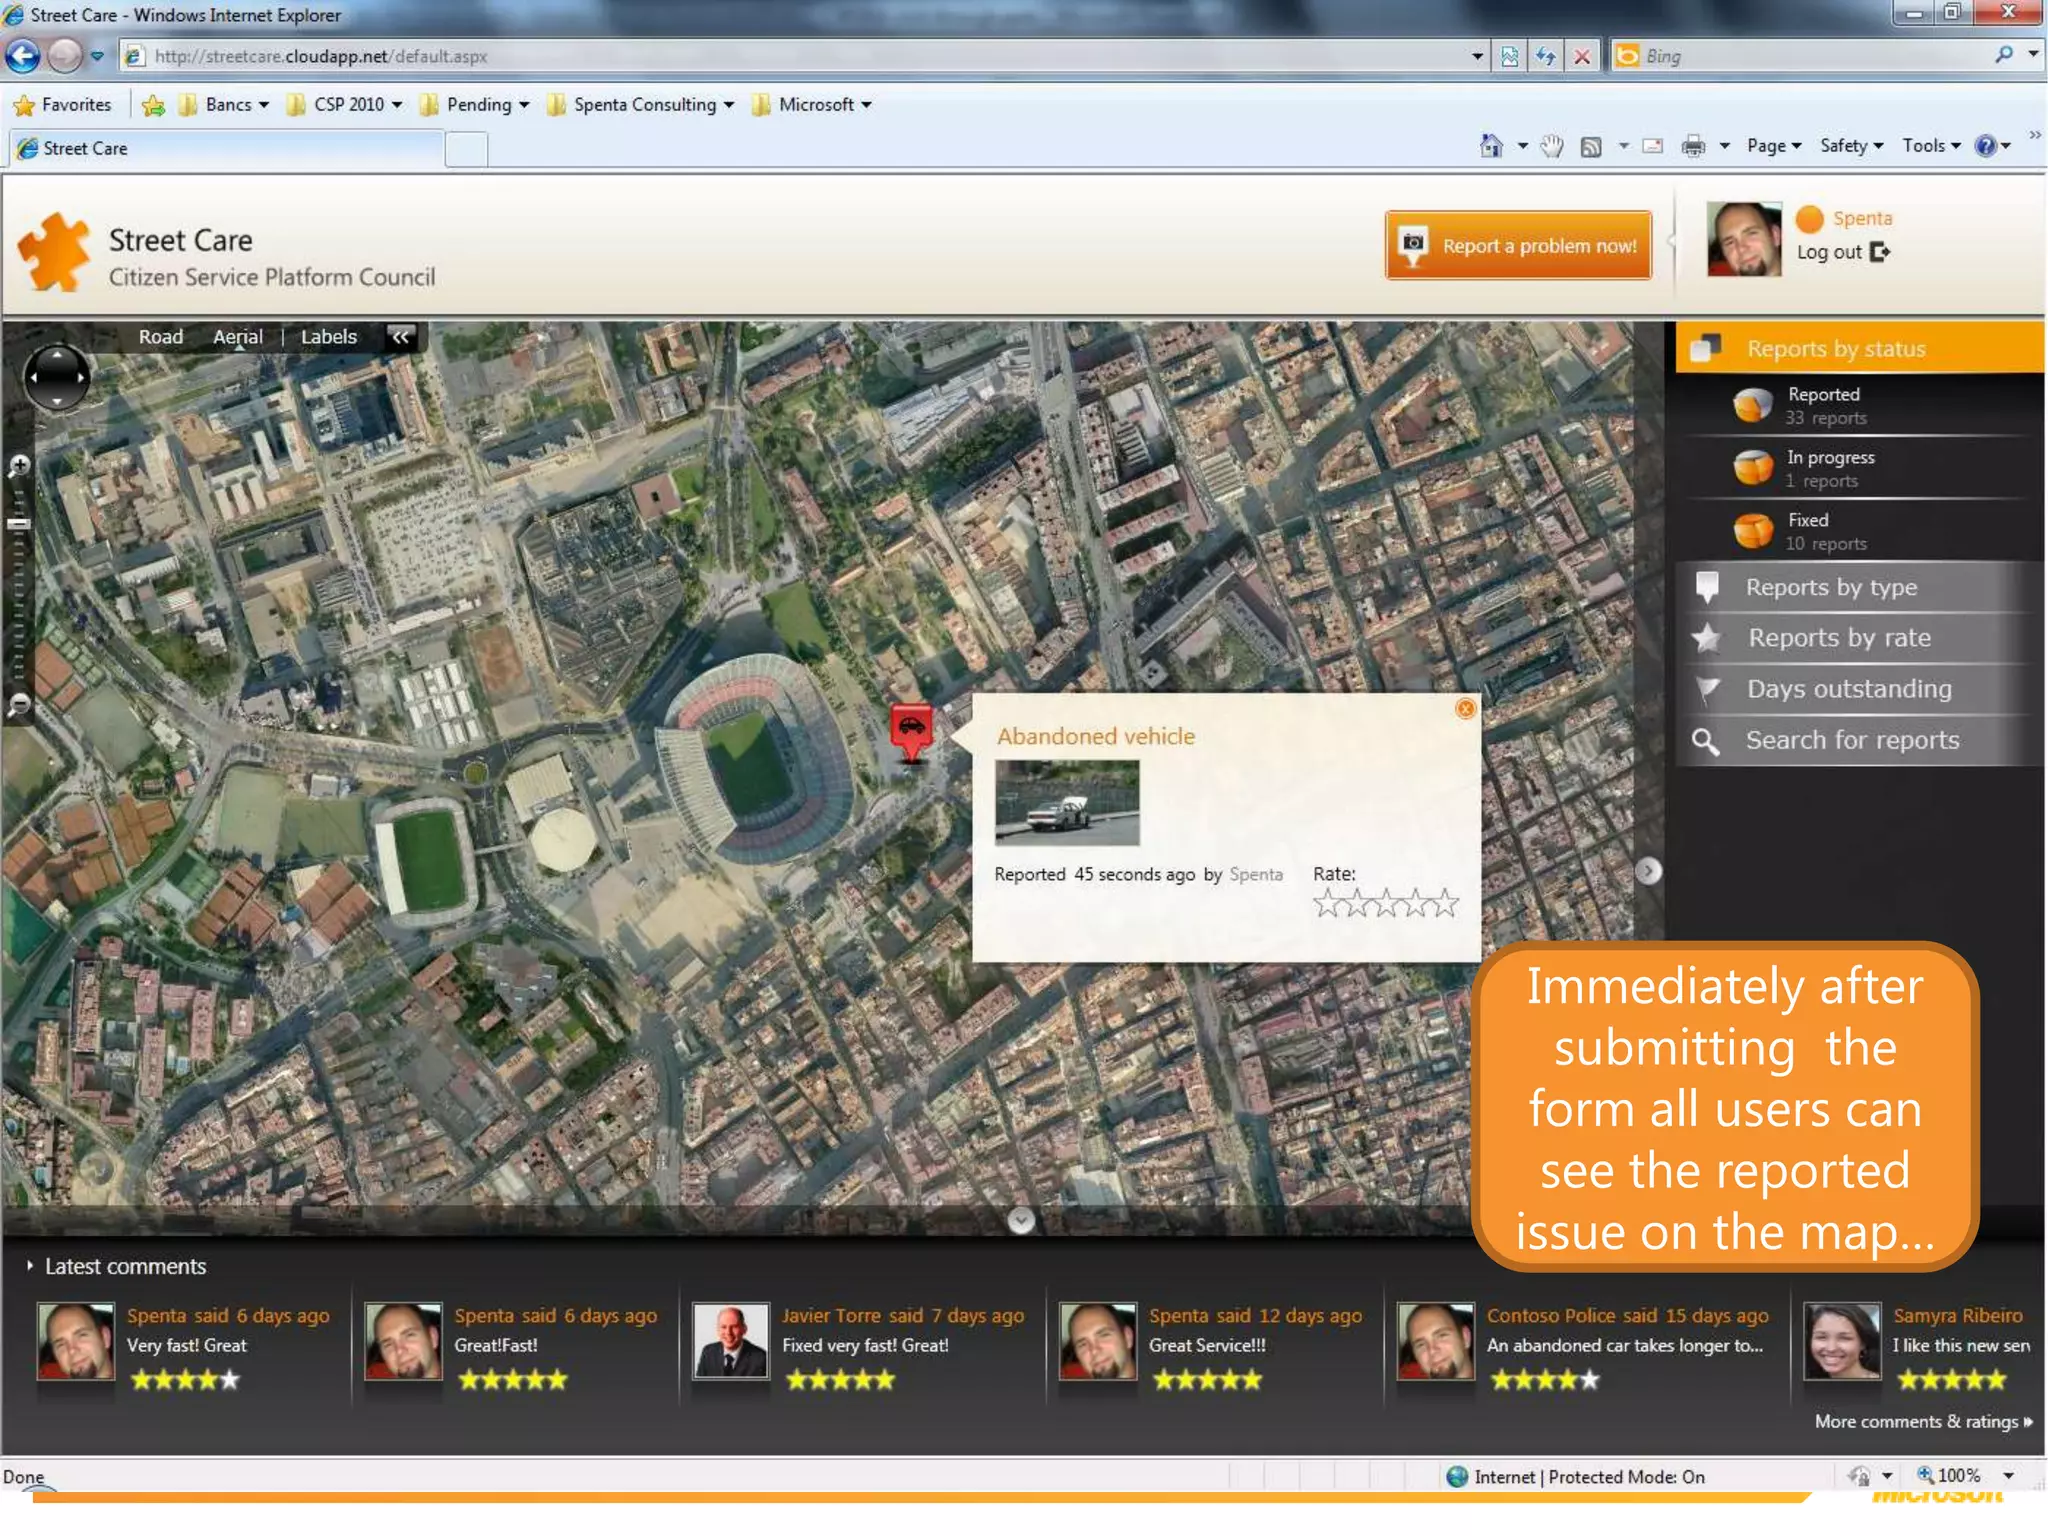Open the address bar history dropdown

pyautogui.click(x=1477, y=56)
